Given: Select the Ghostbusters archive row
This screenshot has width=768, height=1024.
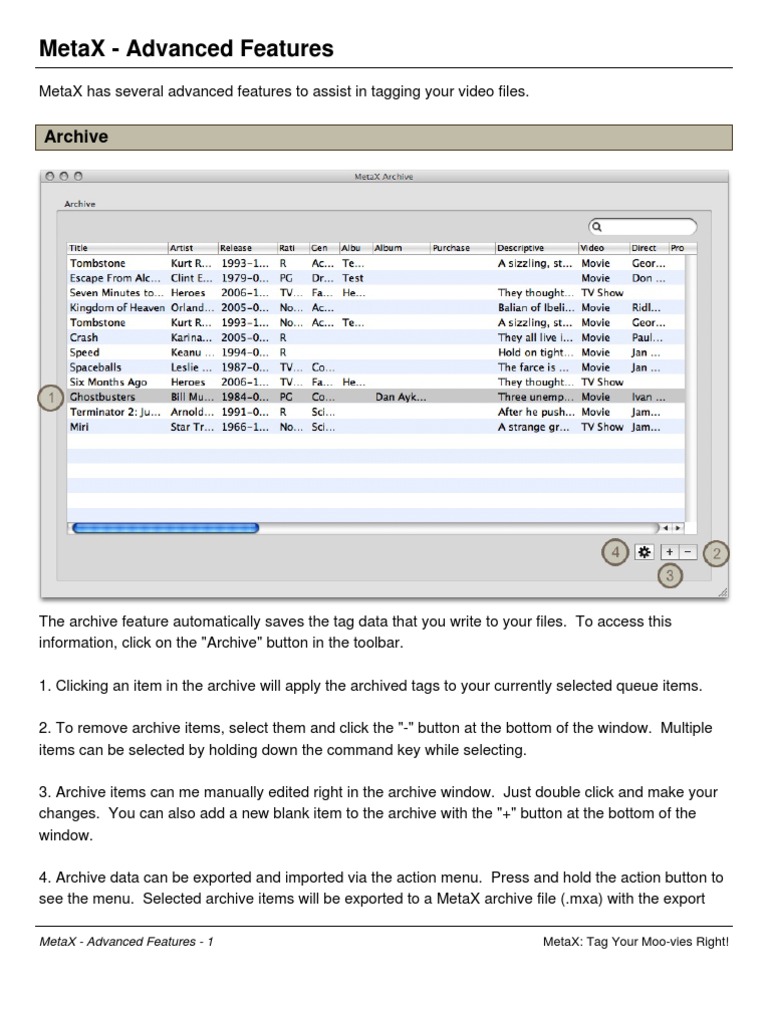Looking at the screenshot, I should (x=376, y=397).
